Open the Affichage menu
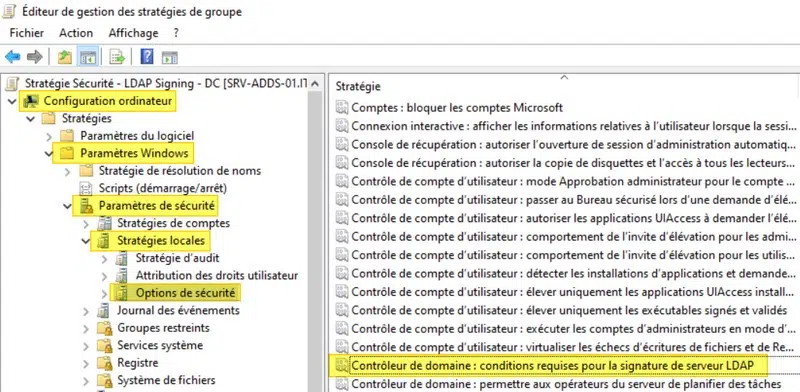 (x=133, y=33)
